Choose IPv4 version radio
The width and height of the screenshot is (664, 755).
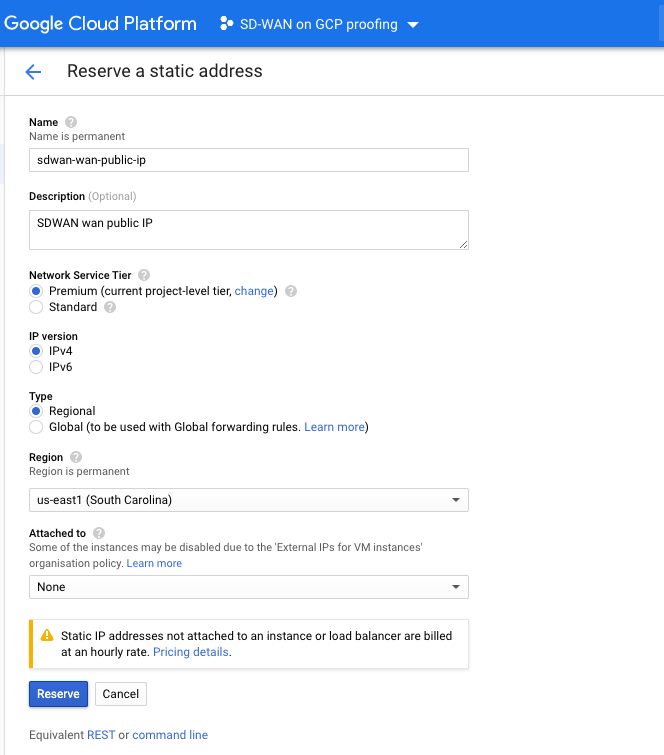click(x=36, y=351)
